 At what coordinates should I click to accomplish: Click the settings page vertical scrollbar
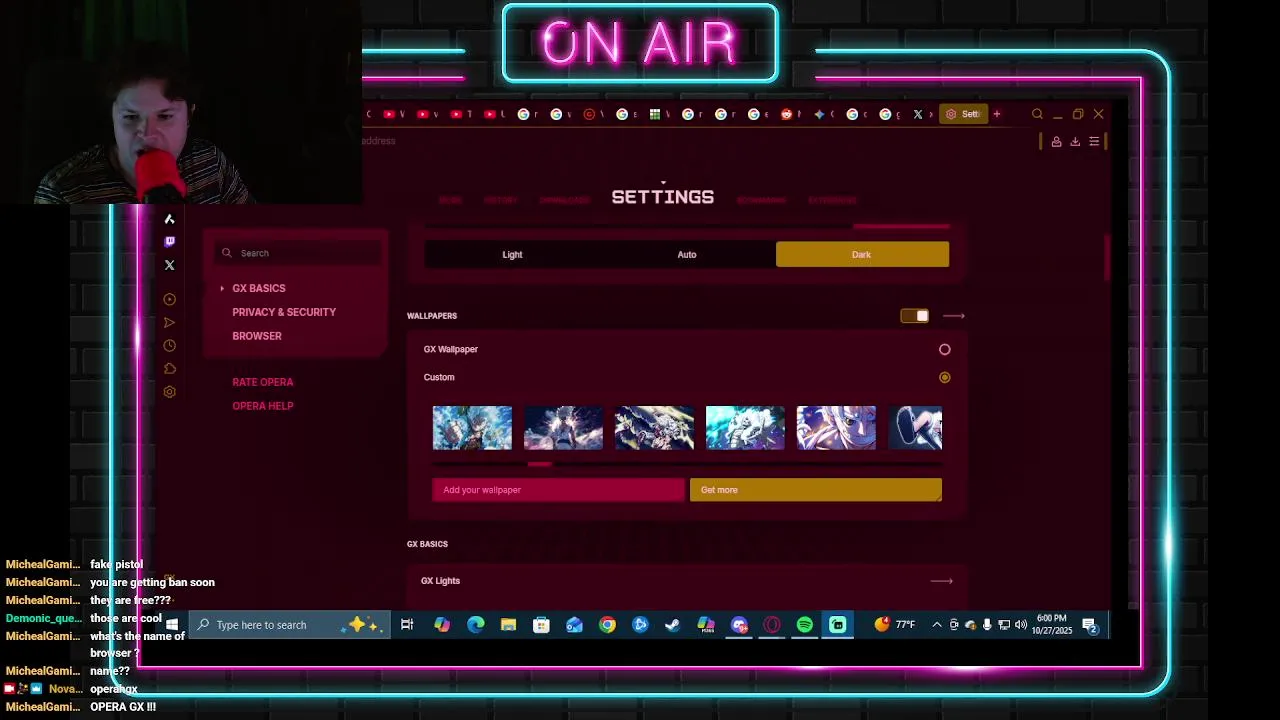pyautogui.click(x=1107, y=258)
